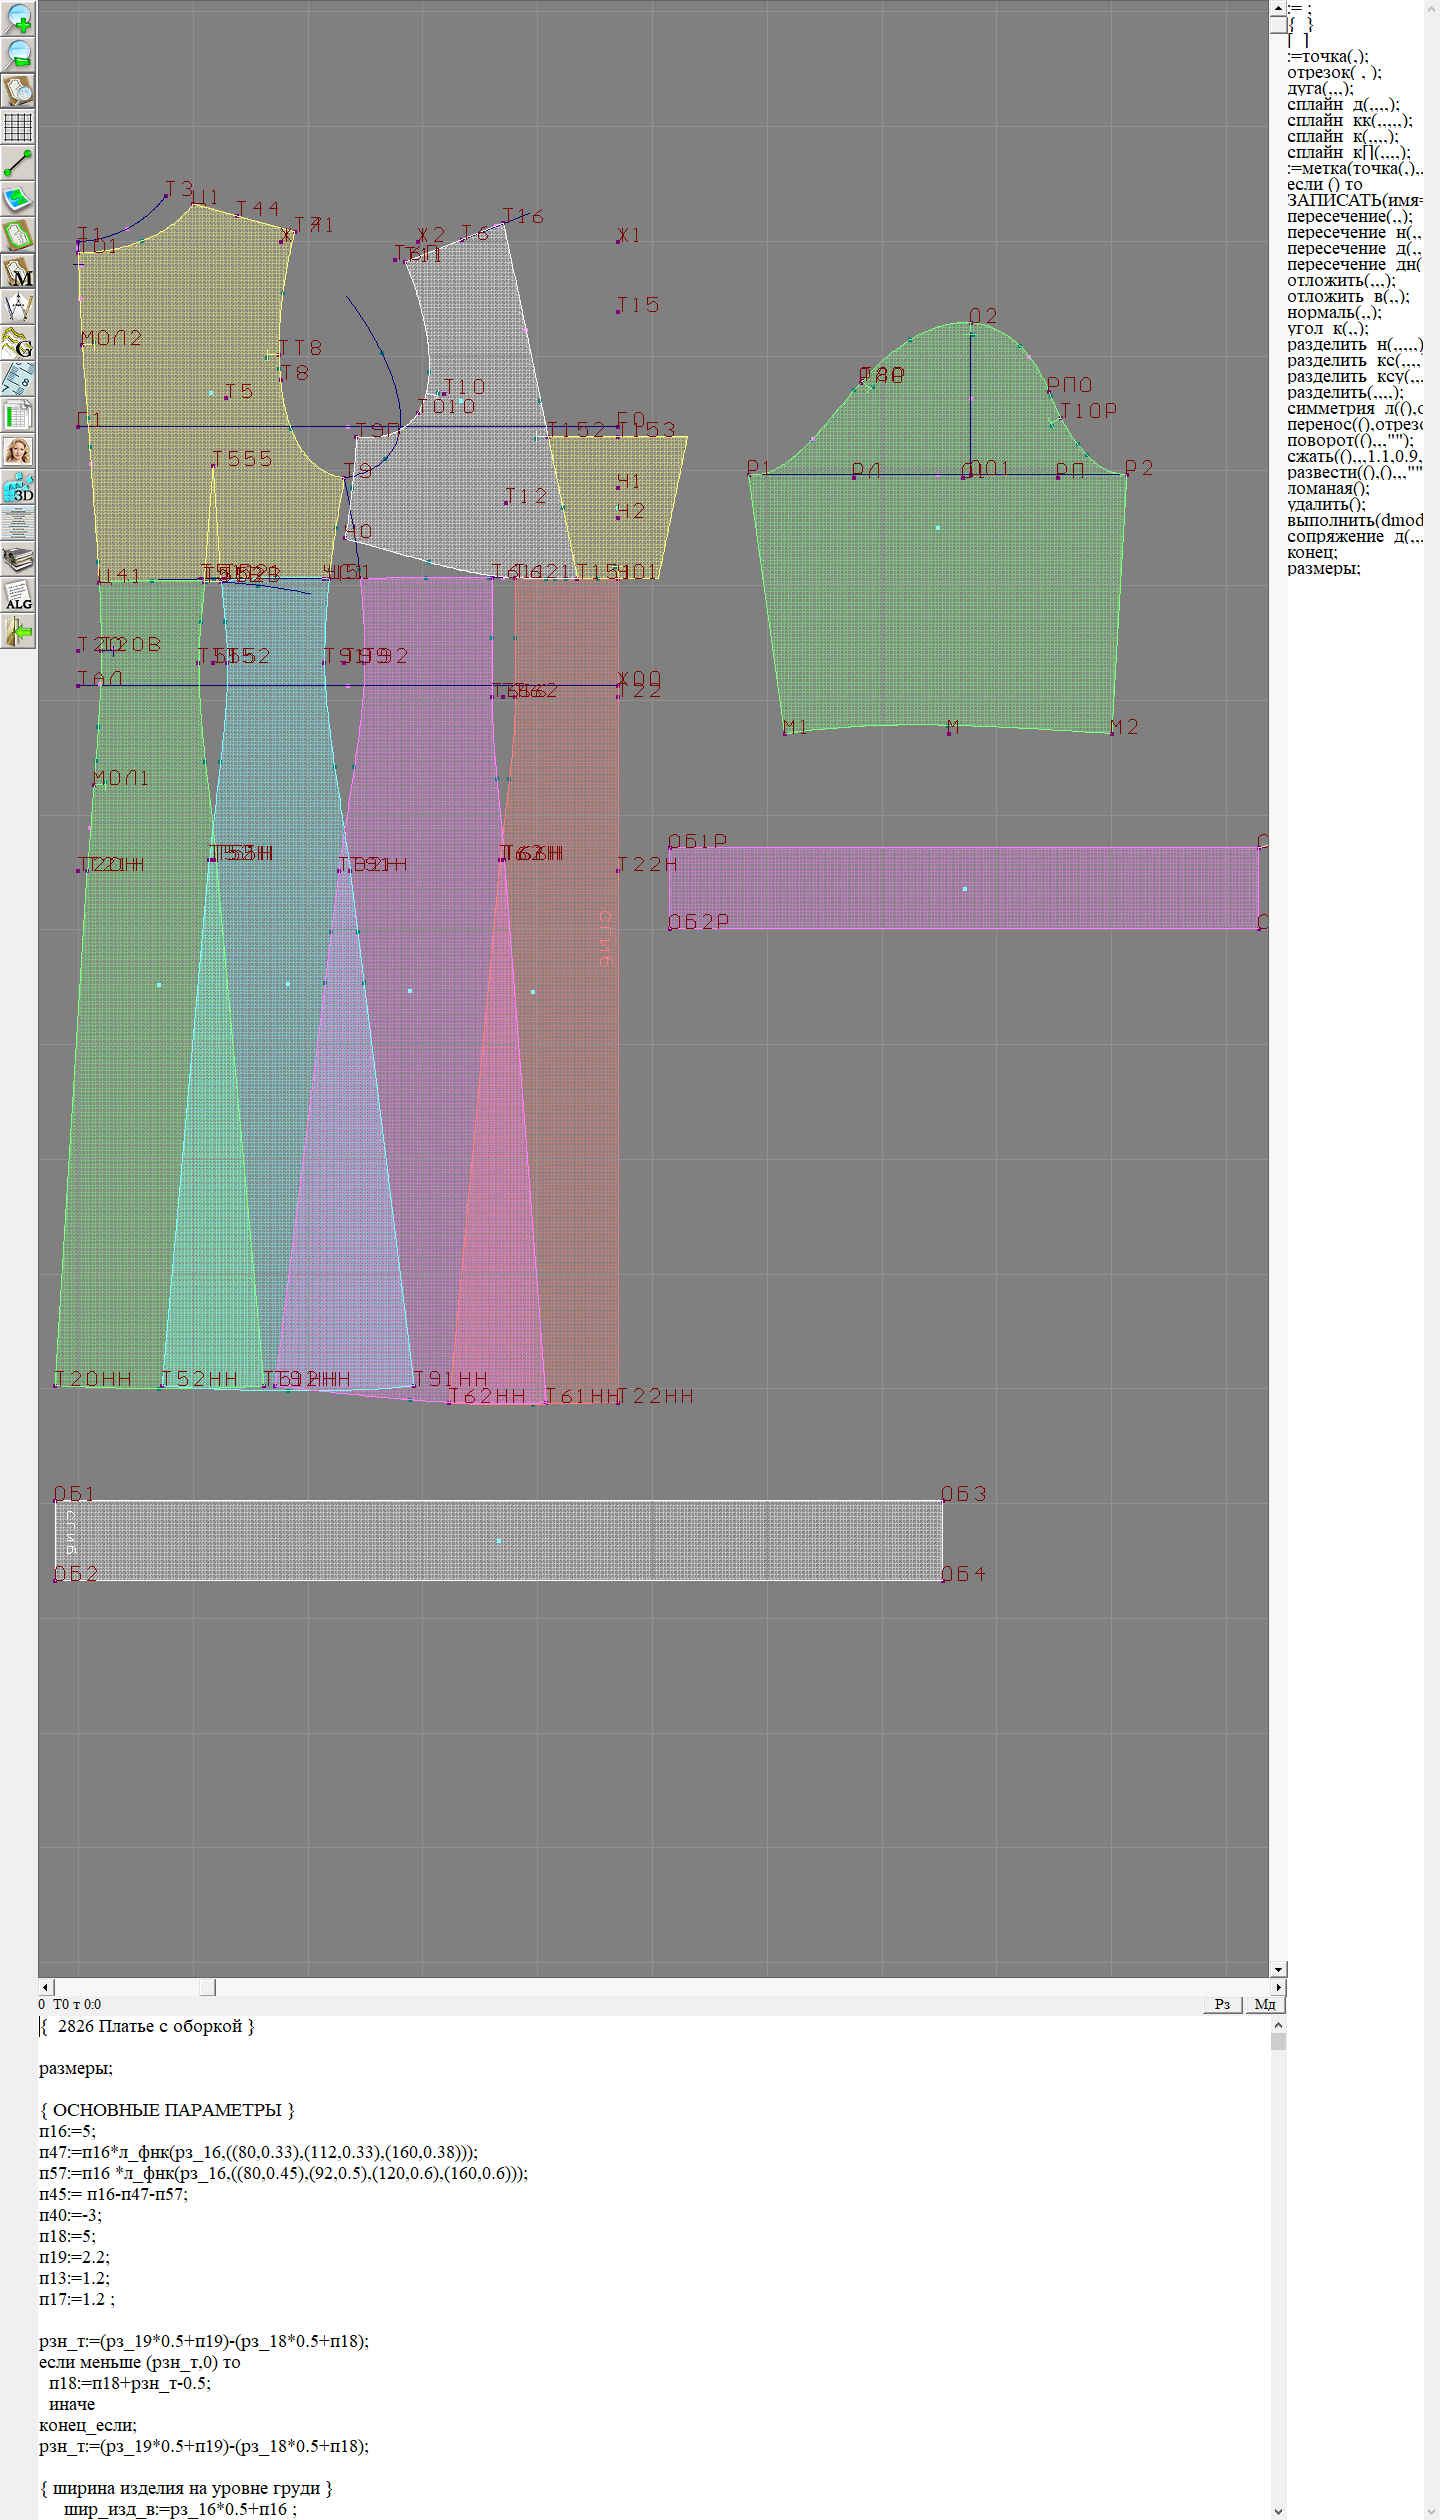Place cursor on 'ОСНОВНЫЕ ПАРАМЕТРЫ' comment line
Screen dimensions: 1440x2520
click(x=167, y=2110)
